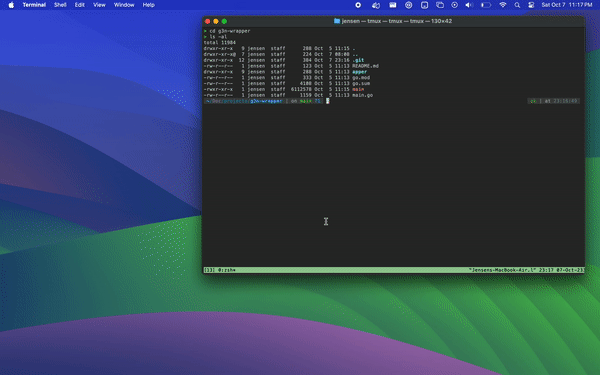Click the prompt's right-side time status
This screenshot has width=600, height=375.
click(x=554, y=101)
